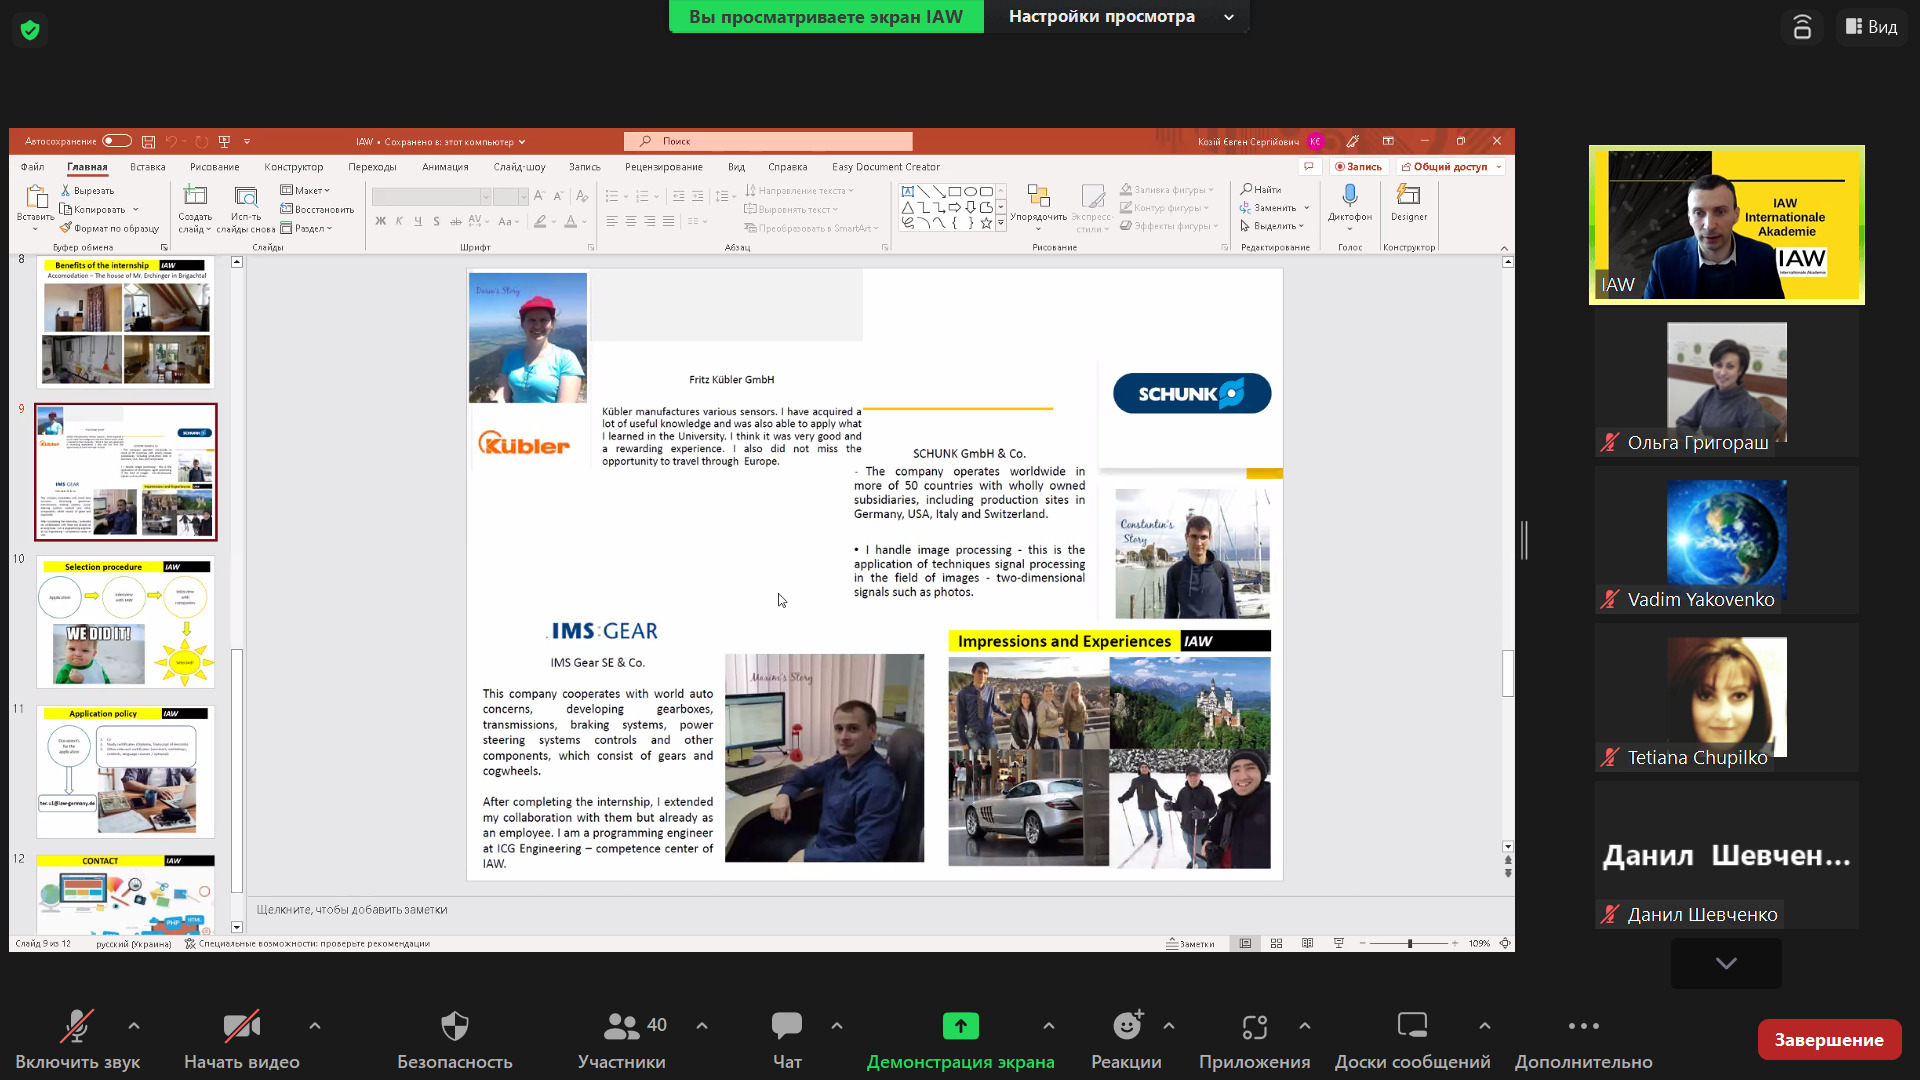The height and width of the screenshot is (1080, 1920).
Task: Select slide 11 Application policy thumbnail
Action: [x=126, y=771]
